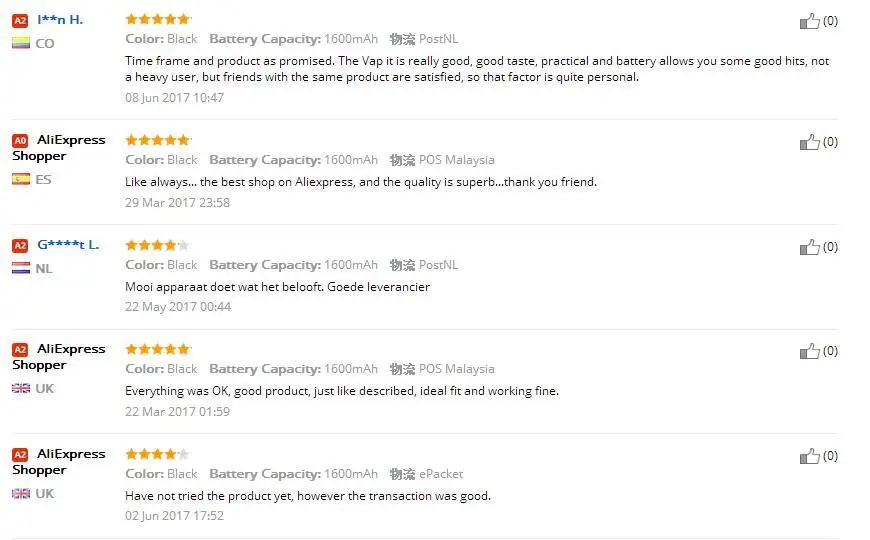Click thumbs-up on the Netherlands buyer's review

(x=810, y=247)
